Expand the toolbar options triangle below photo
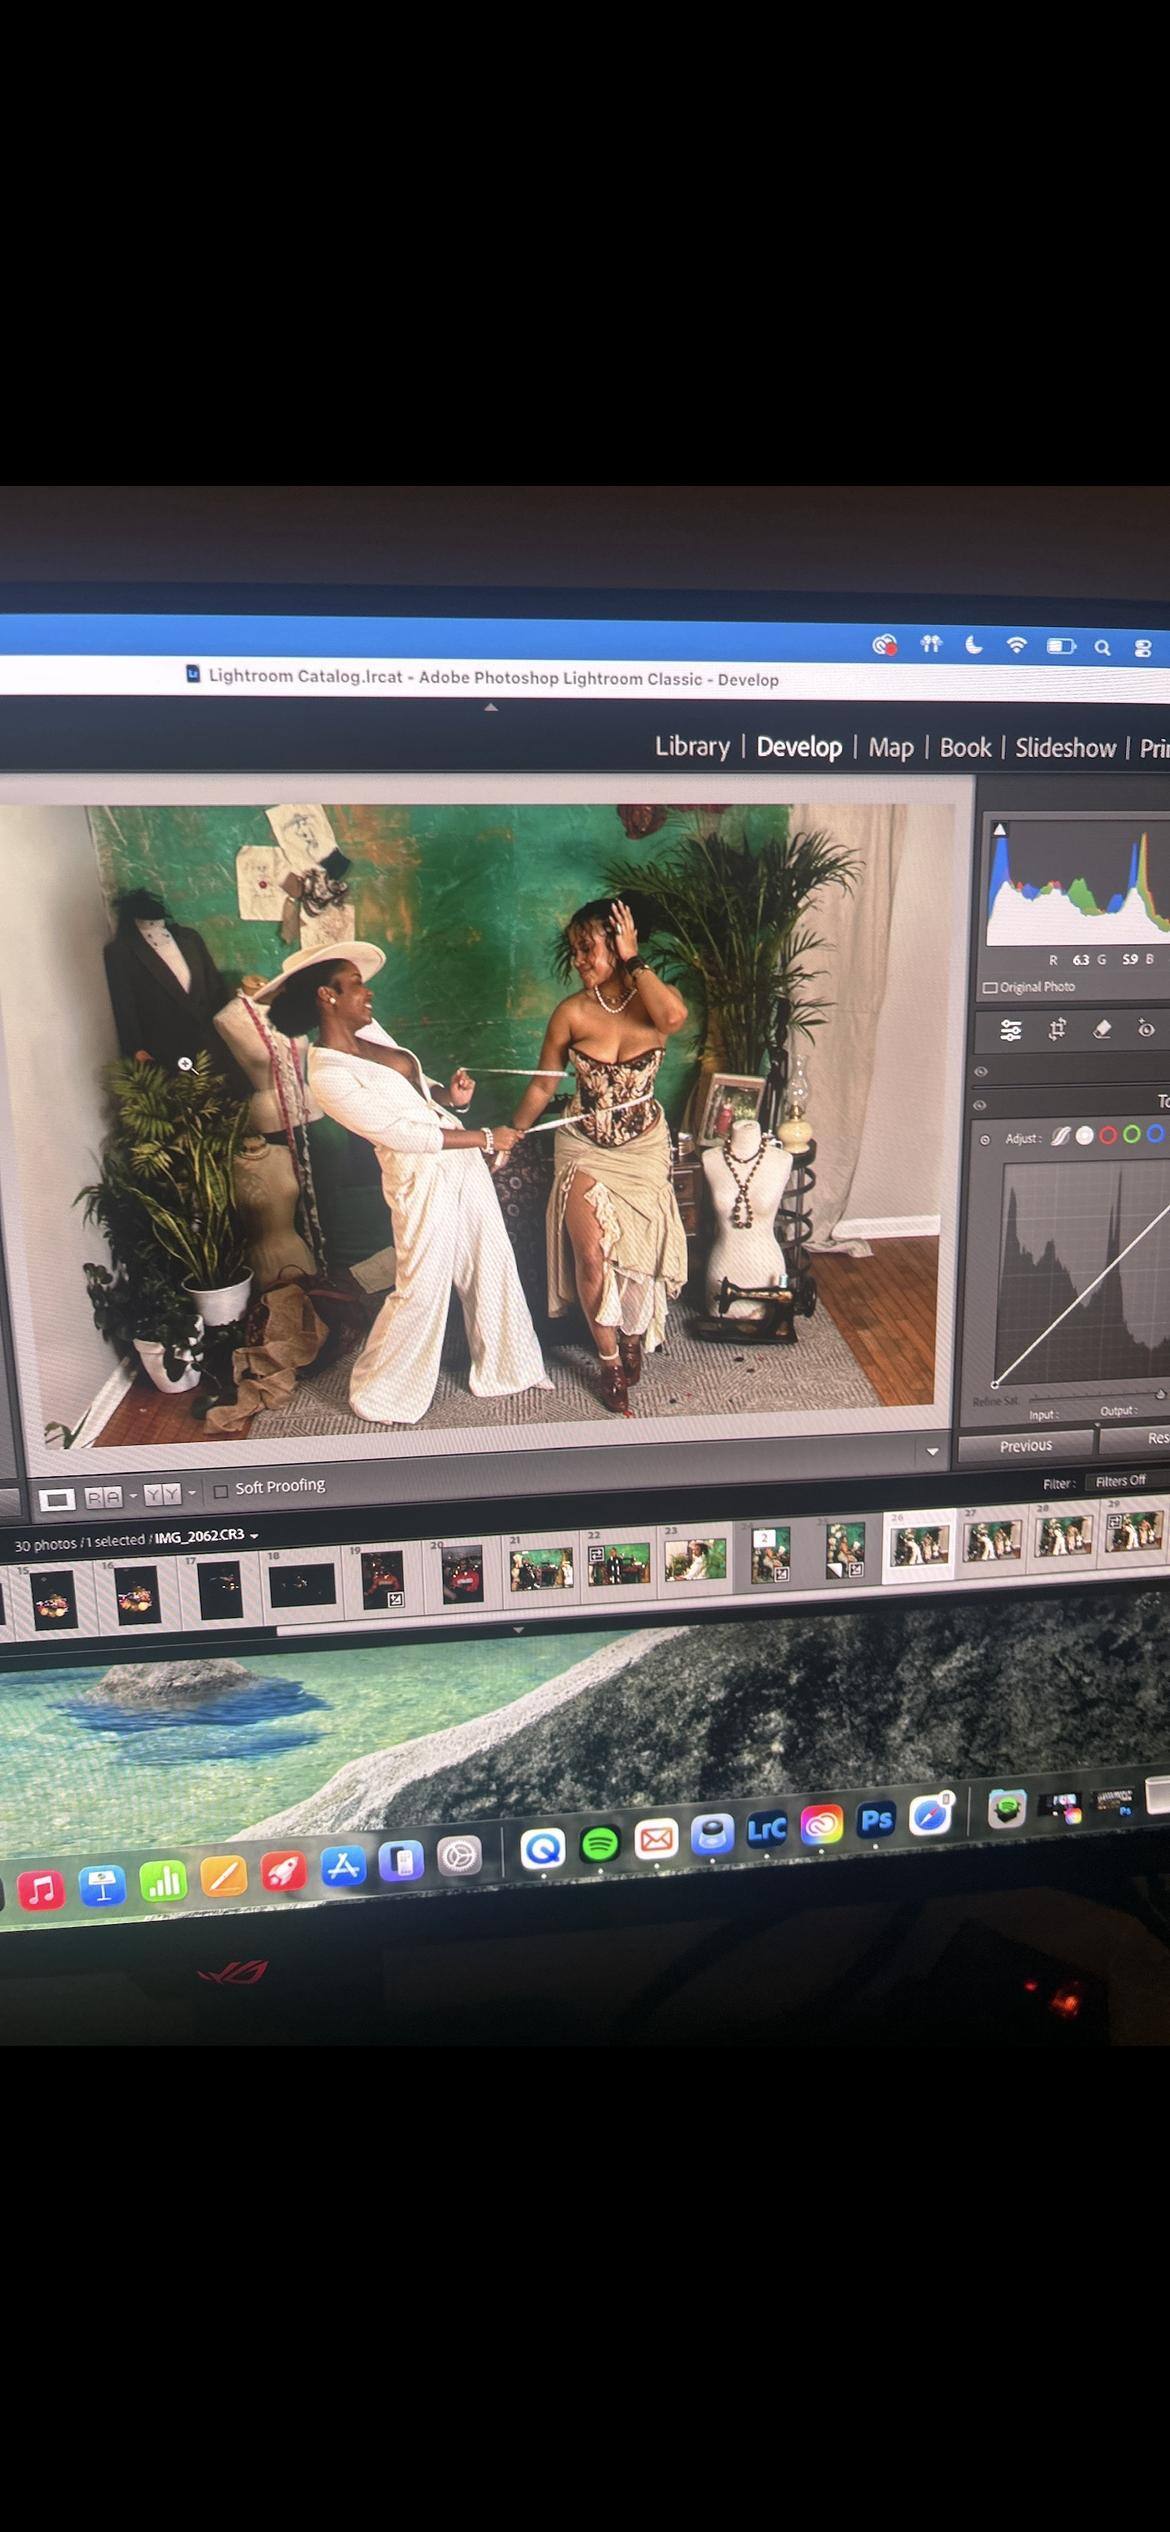The width and height of the screenshot is (1170, 2532). point(932,1452)
